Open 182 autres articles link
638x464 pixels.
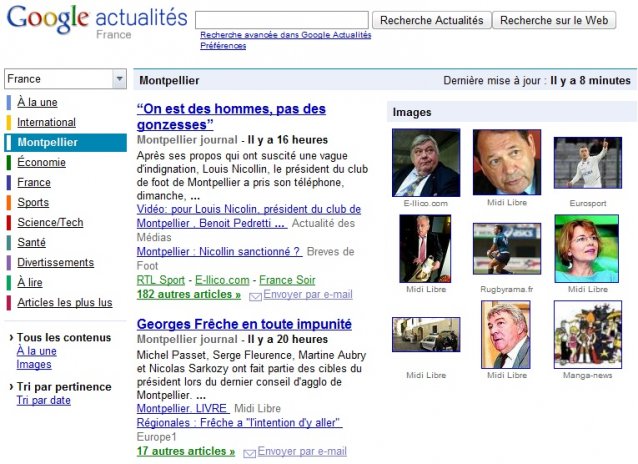pos(189,294)
